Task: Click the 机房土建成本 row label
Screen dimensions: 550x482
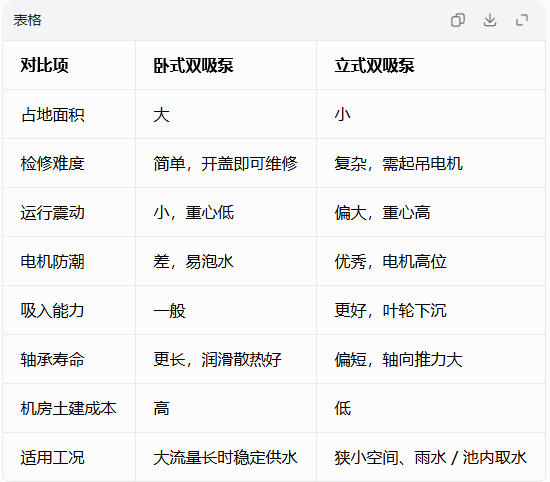Action: (x=68, y=408)
